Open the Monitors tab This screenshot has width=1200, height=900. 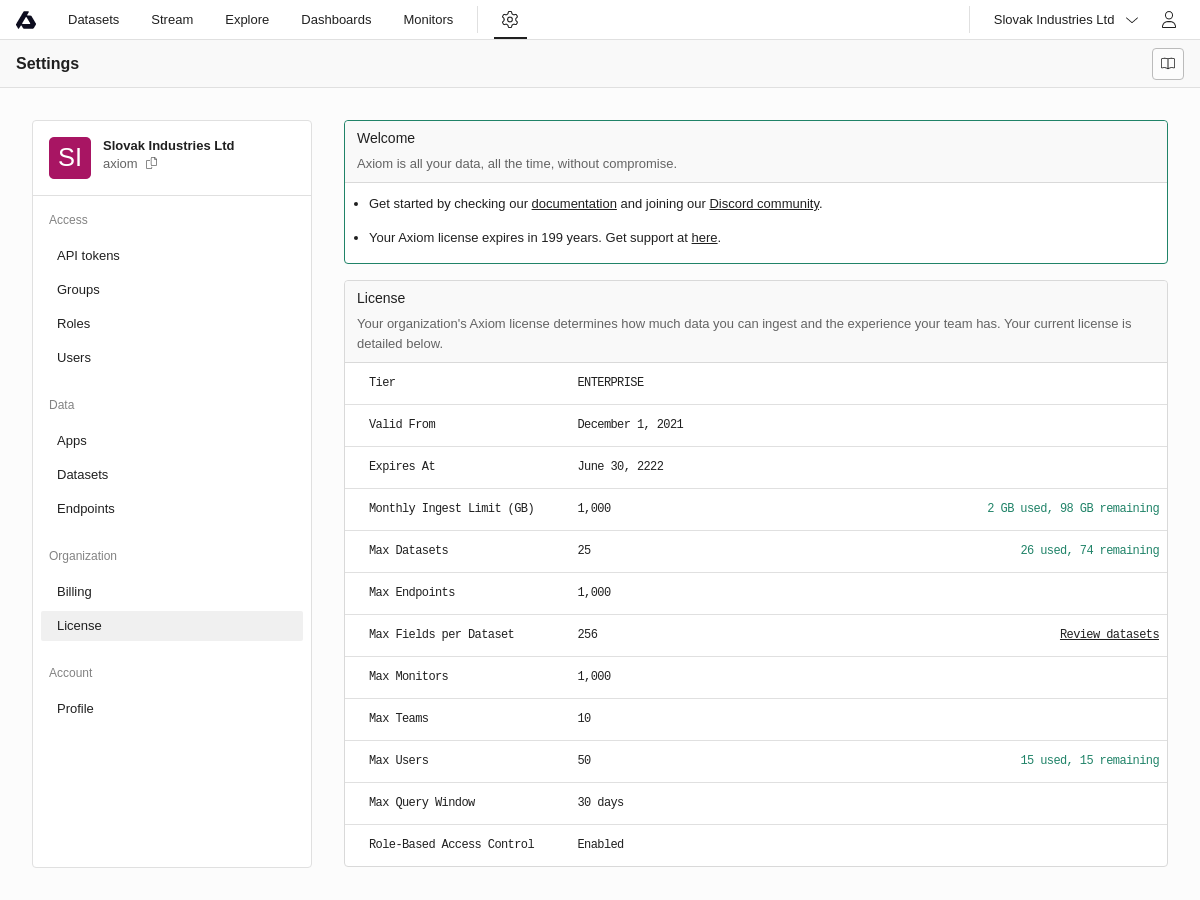click(428, 20)
